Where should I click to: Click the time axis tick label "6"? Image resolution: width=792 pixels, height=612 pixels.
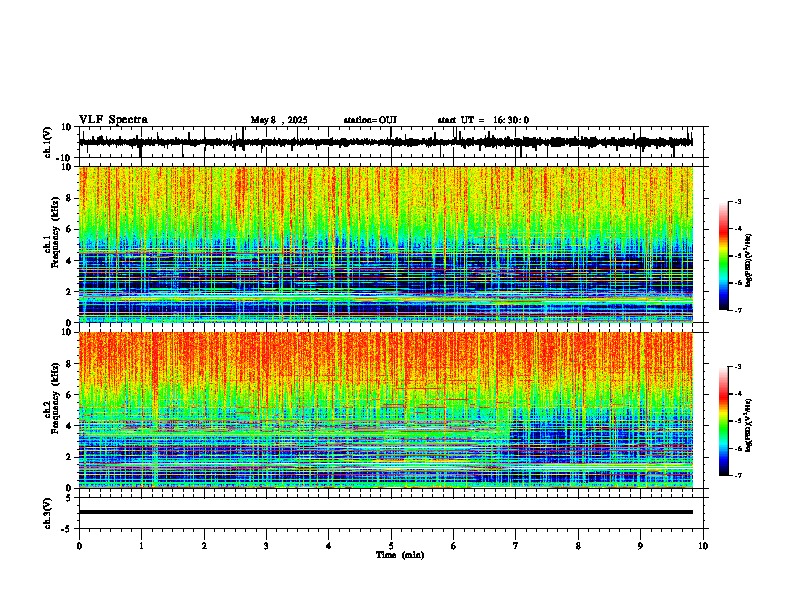coord(454,546)
